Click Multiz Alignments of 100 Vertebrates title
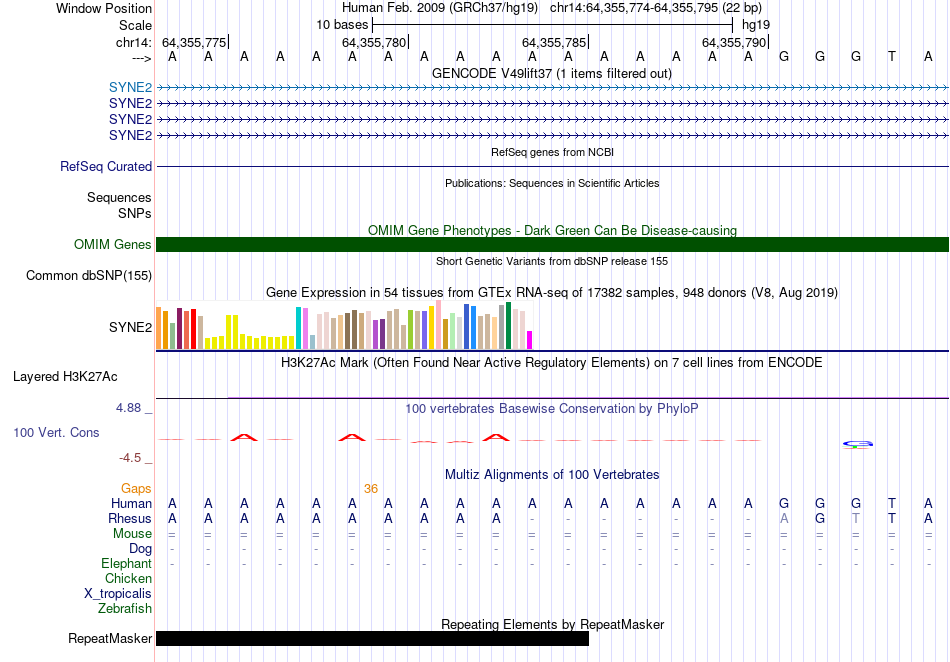Image resolution: width=950 pixels, height=662 pixels. click(552, 474)
